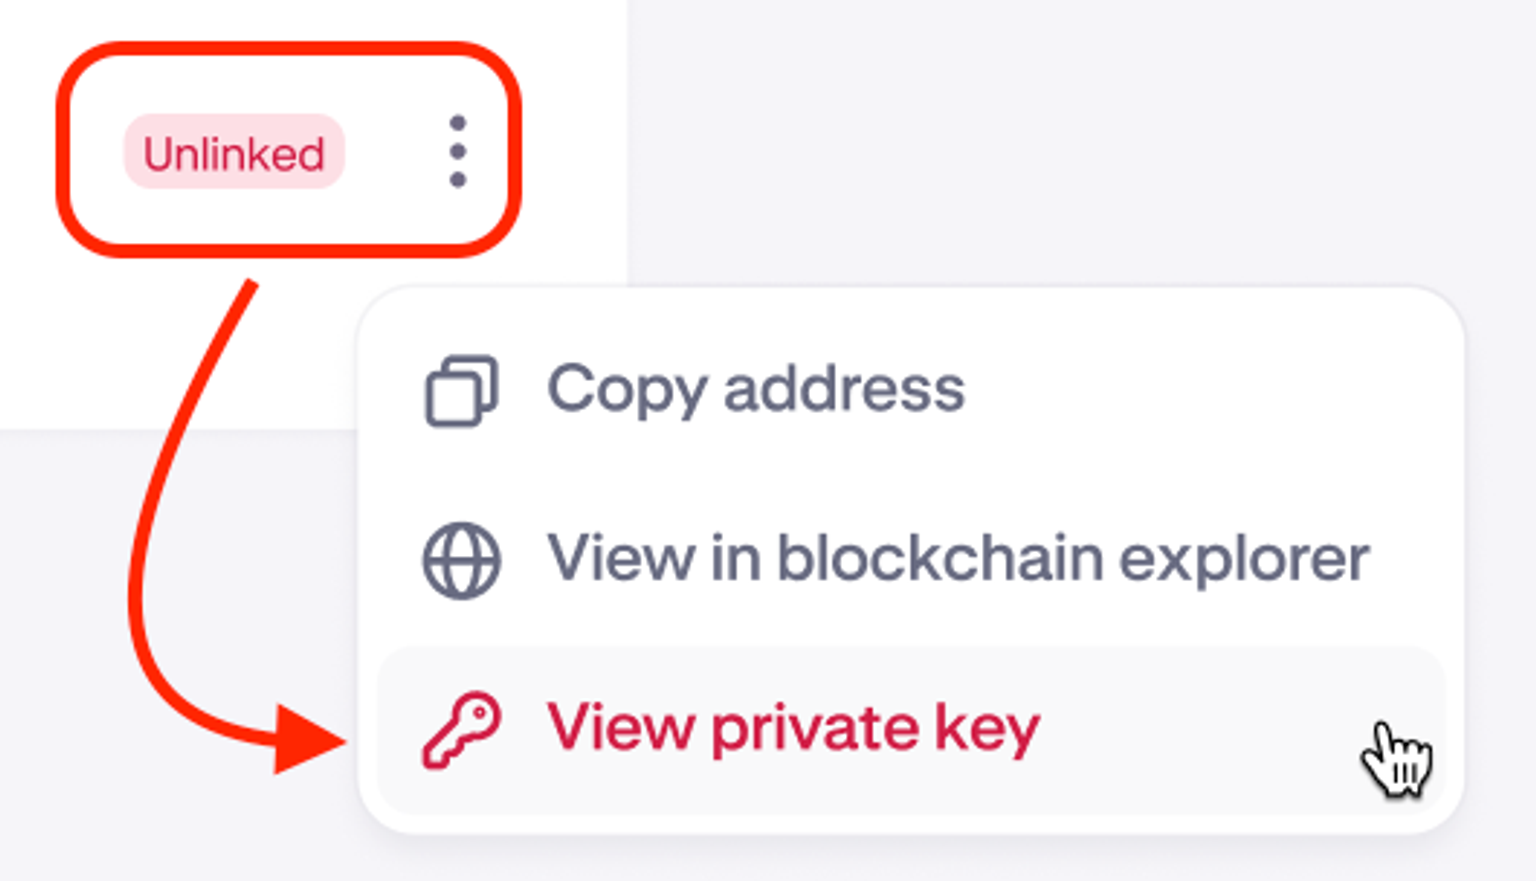The image size is (1536, 881).
Task: Select the Copy address menu entry
Action: click(755, 390)
